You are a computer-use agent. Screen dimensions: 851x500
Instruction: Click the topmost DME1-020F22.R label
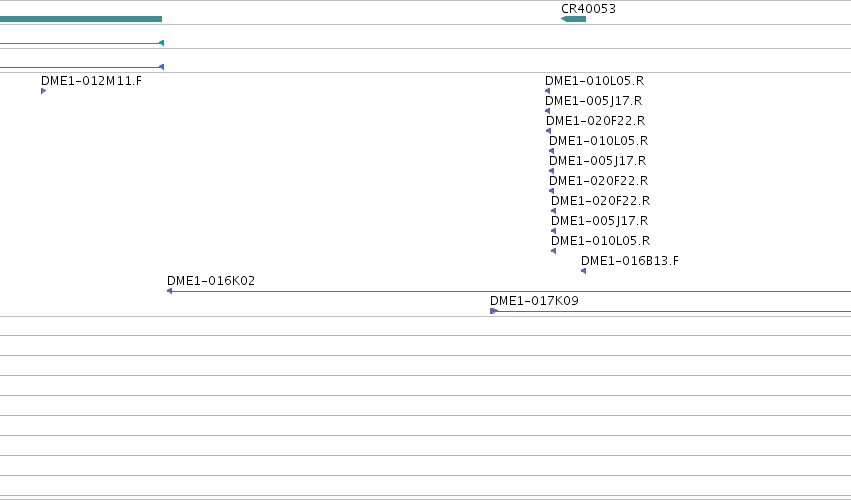point(595,121)
